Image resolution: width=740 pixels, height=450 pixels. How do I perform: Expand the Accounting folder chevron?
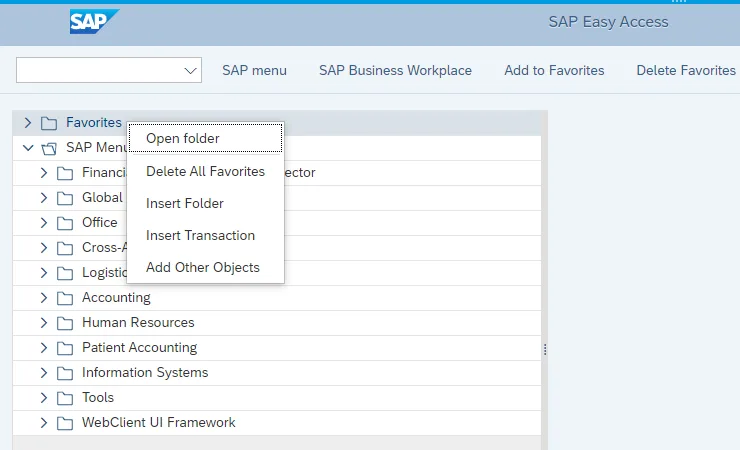click(x=44, y=298)
